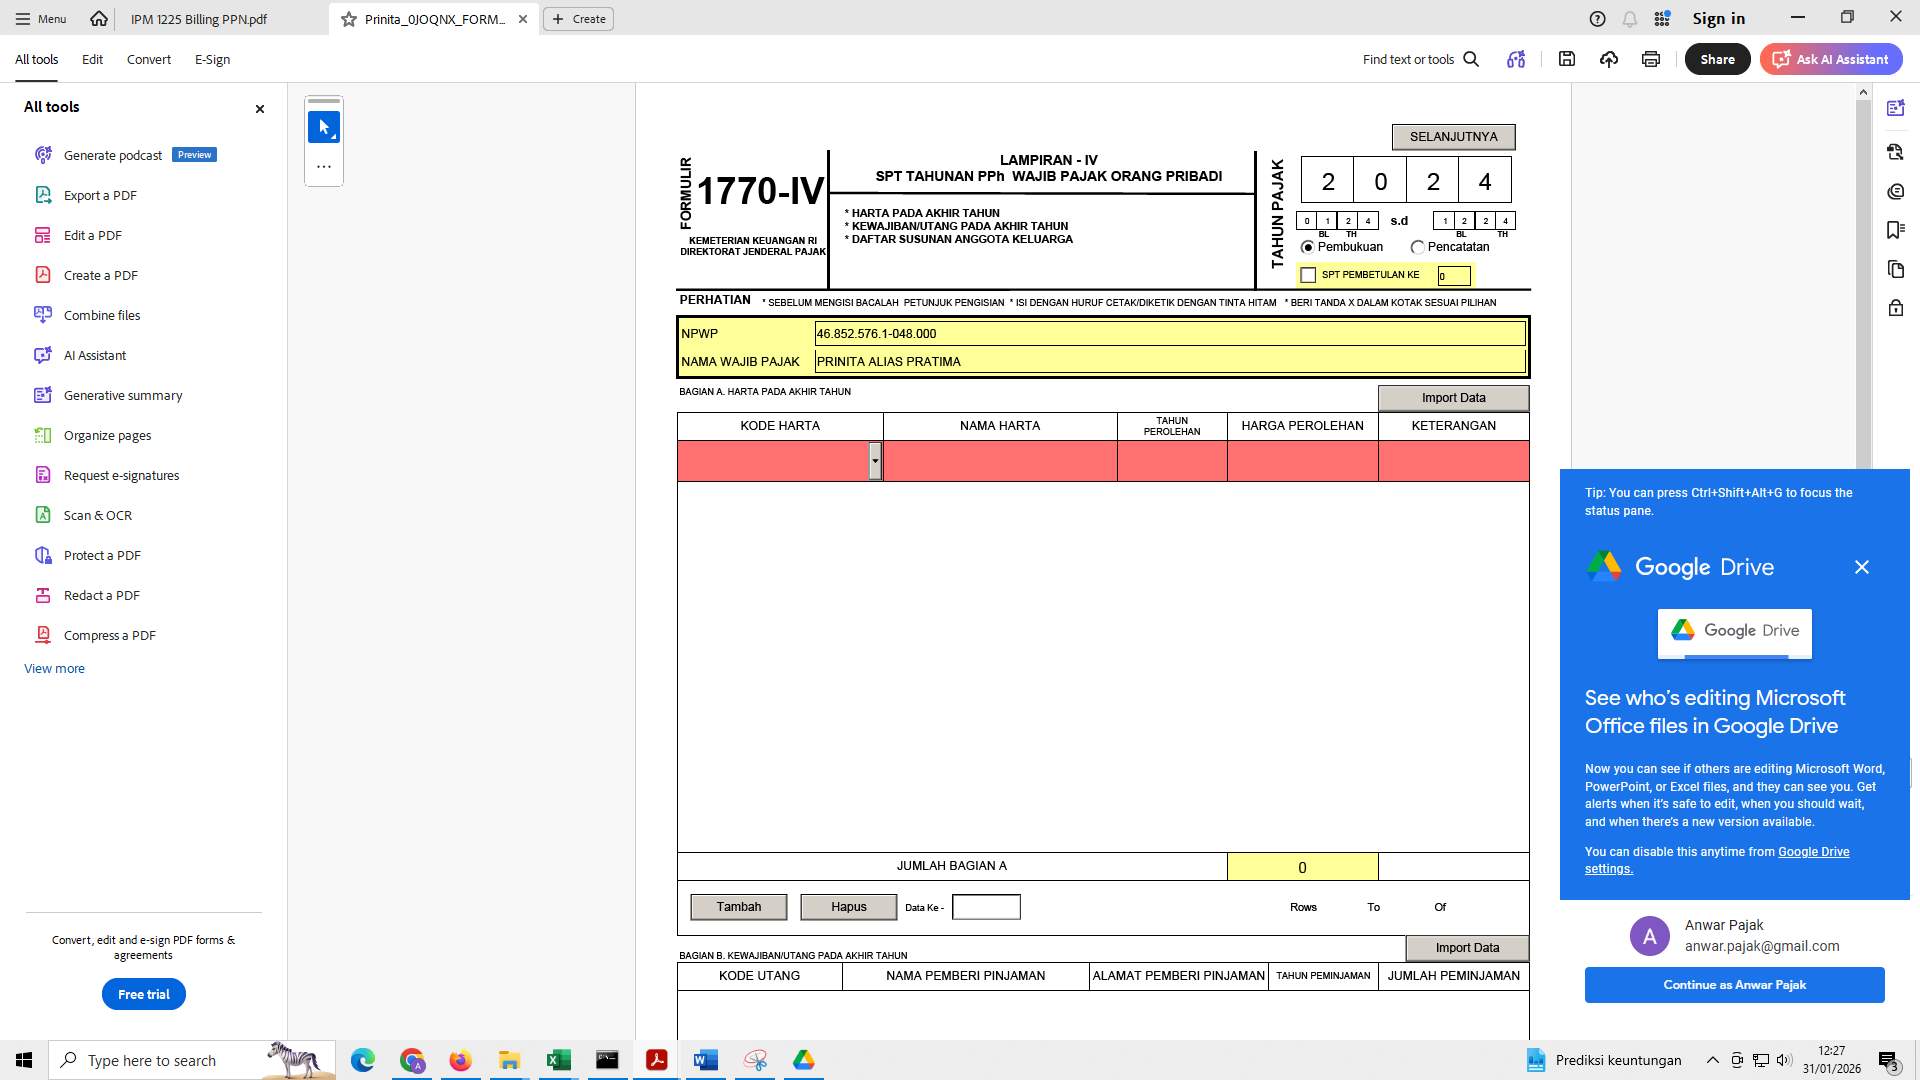The height and width of the screenshot is (1080, 1920).
Task: Save the document using the save icon
Action: [x=1566, y=59]
